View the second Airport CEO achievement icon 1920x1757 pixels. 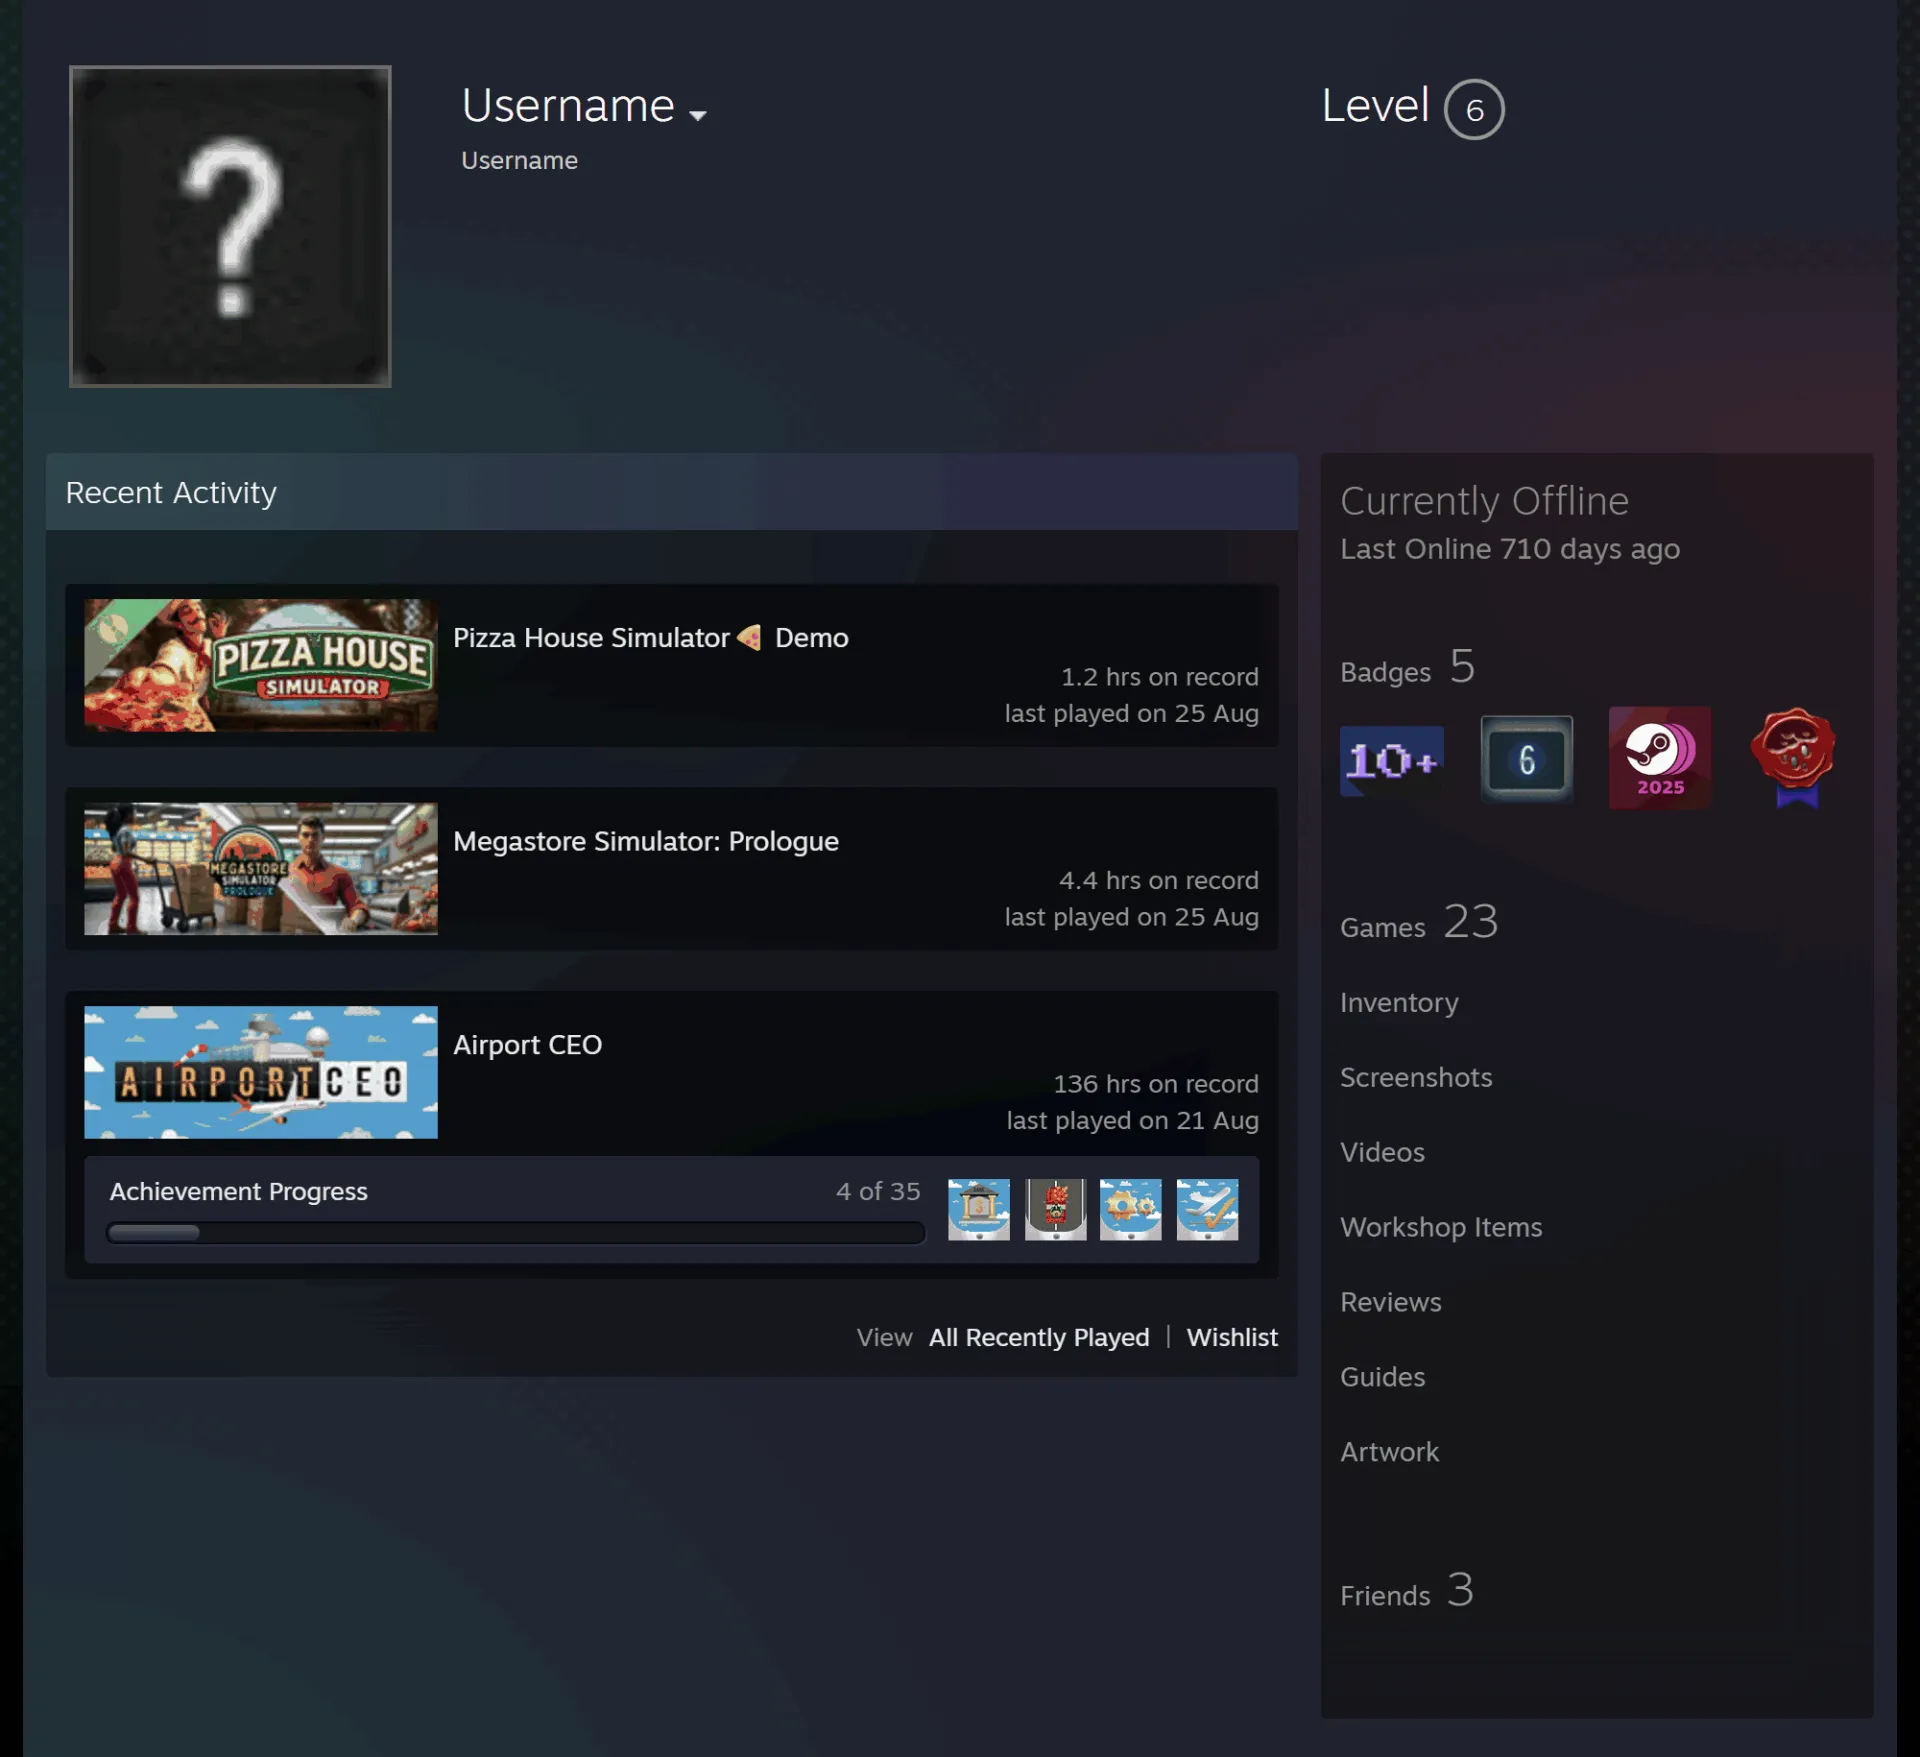coord(1055,1209)
